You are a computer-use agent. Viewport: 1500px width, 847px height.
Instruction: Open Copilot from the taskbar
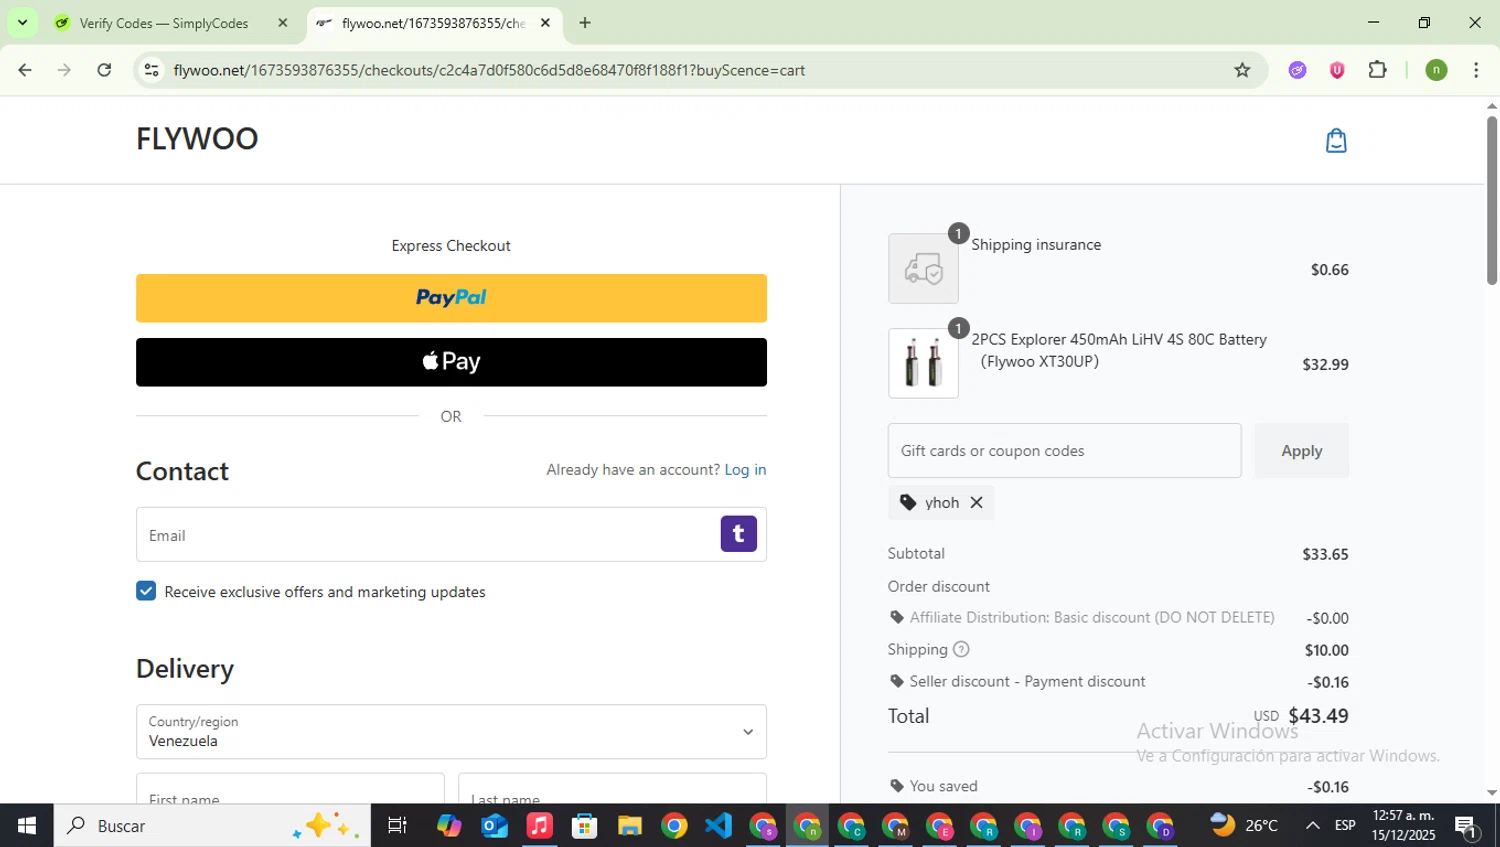pos(449,826)
